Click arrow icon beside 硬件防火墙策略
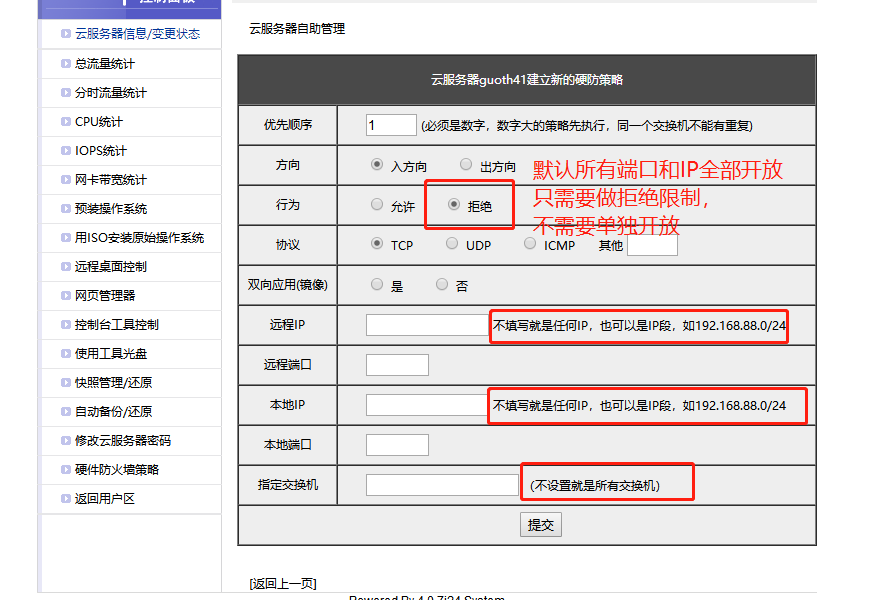876x600 pixels. [65, 470]
